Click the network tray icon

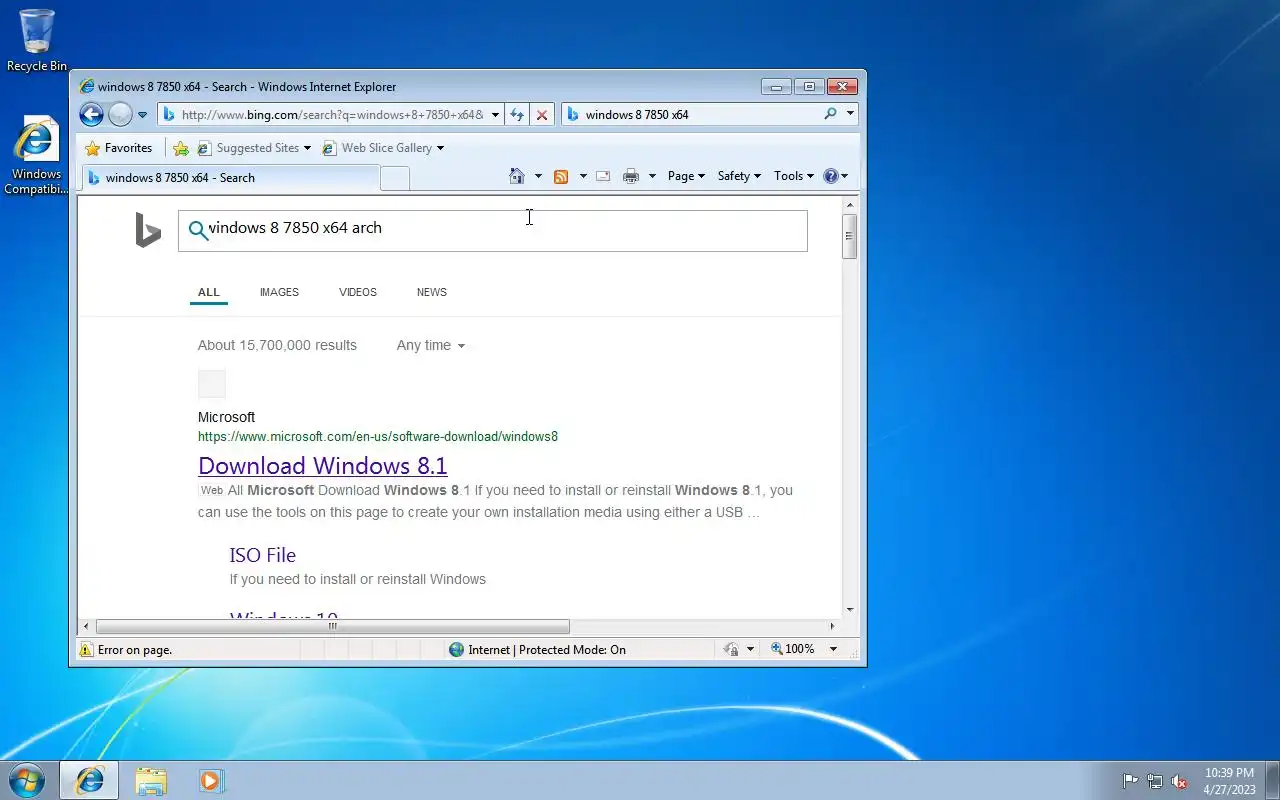1155,781
